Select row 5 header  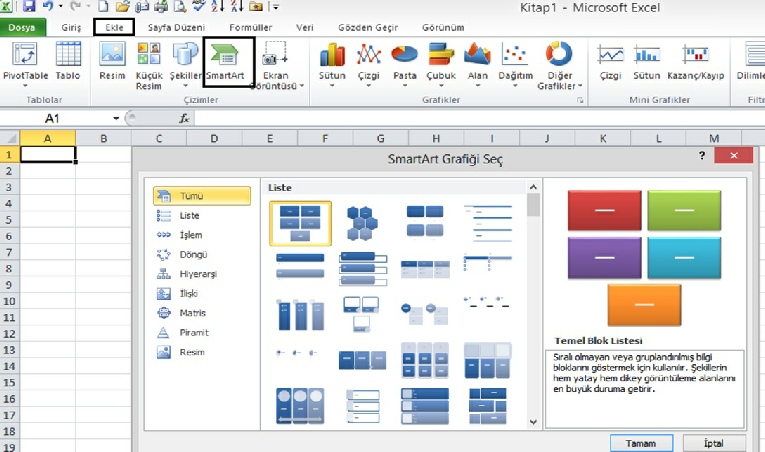pyautogui.click(x=9, y=220)
